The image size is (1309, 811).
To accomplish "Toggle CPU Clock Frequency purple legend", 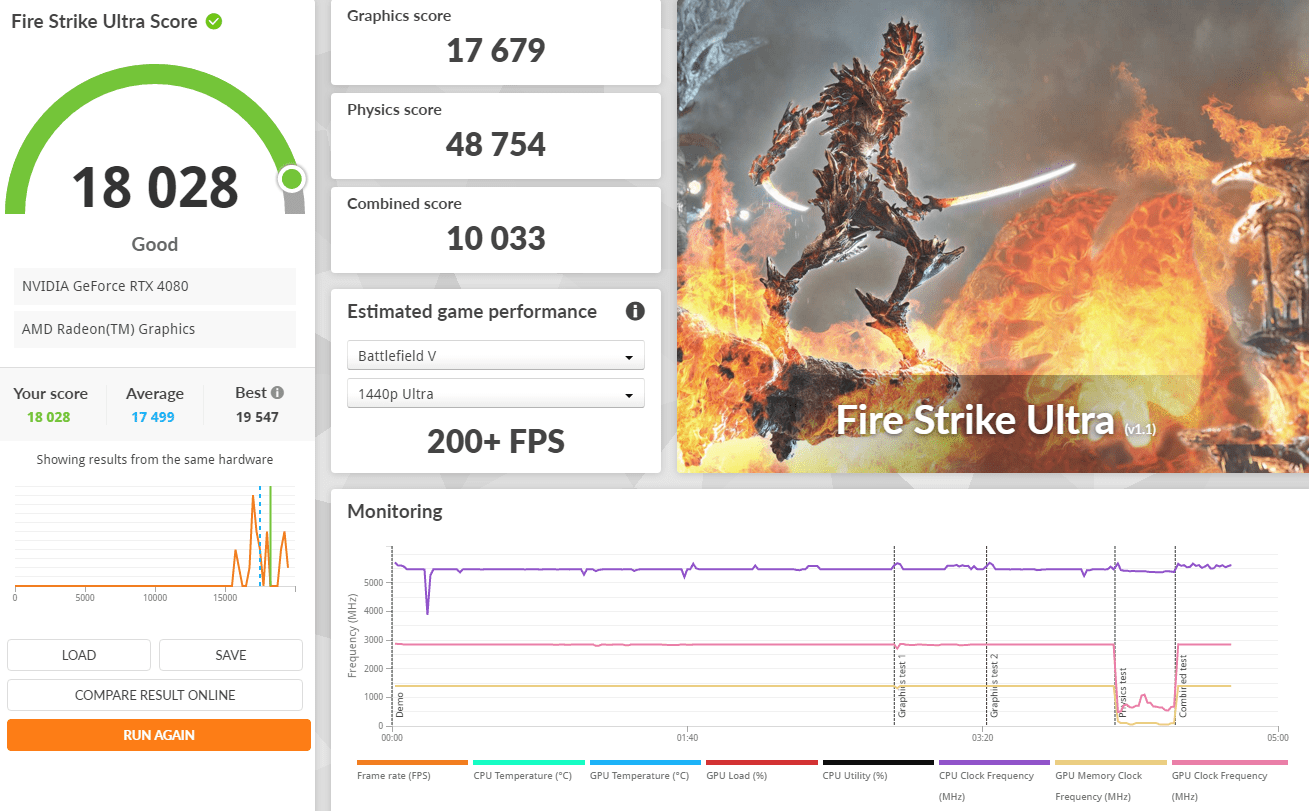I will coord(994,762).
